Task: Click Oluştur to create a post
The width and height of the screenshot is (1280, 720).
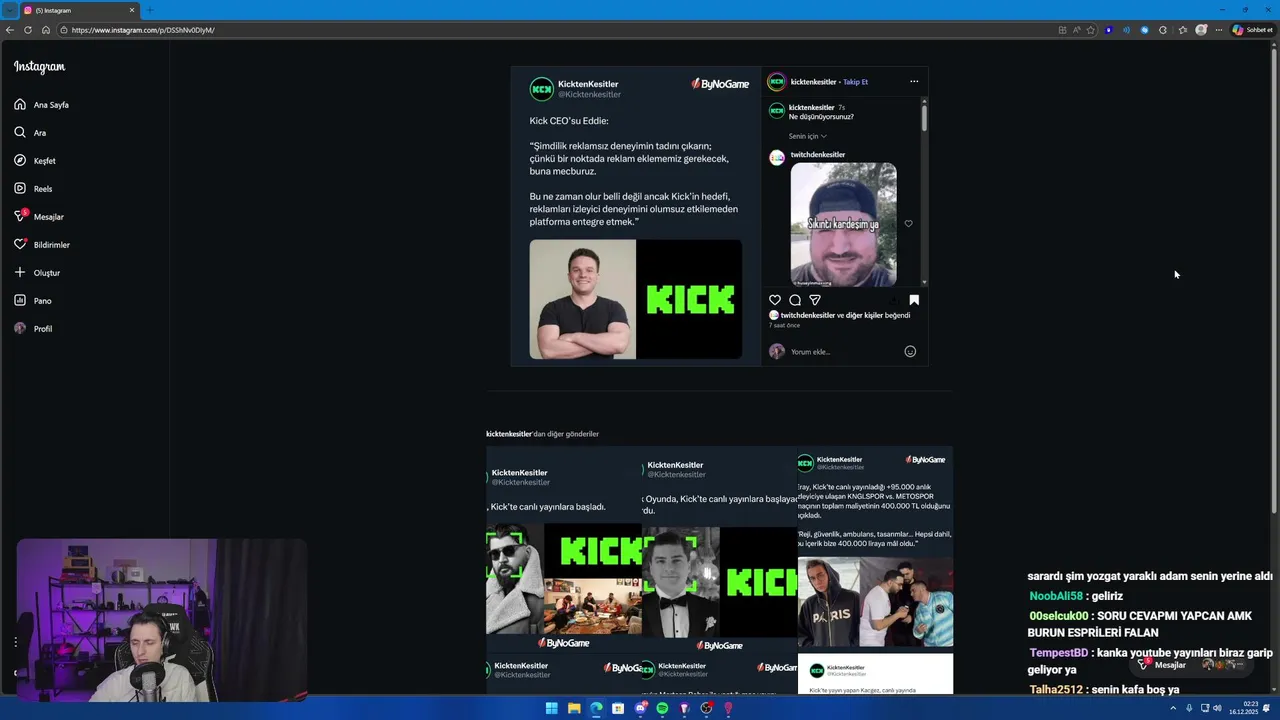Action: click(x=37, y=273)
